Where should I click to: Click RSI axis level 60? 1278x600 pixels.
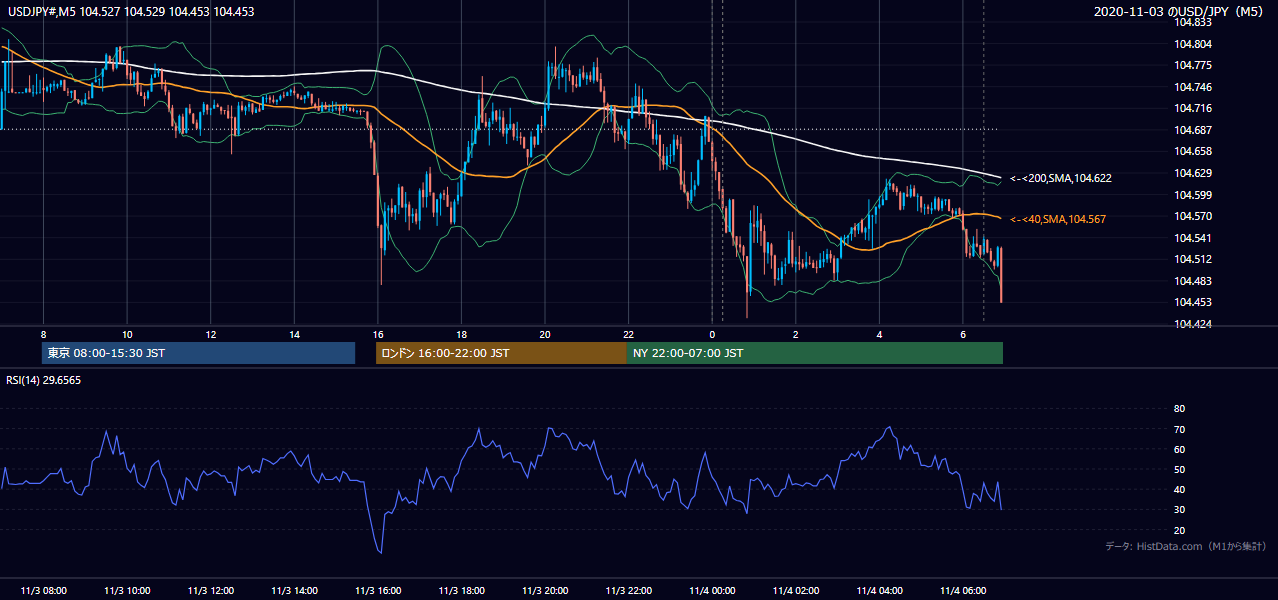(1179, 449)
